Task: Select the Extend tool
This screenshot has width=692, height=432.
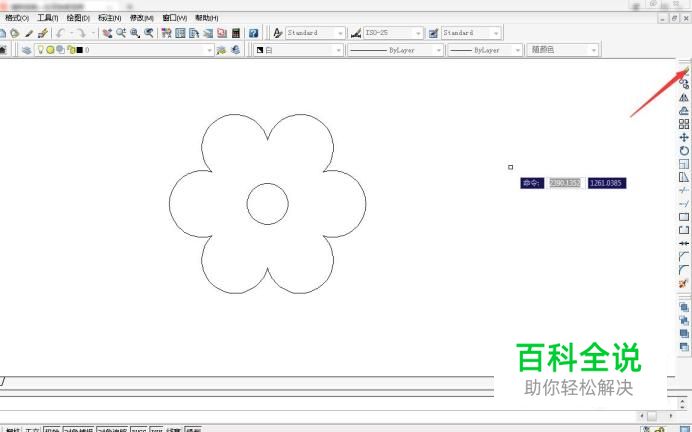Action: point(684,203)
